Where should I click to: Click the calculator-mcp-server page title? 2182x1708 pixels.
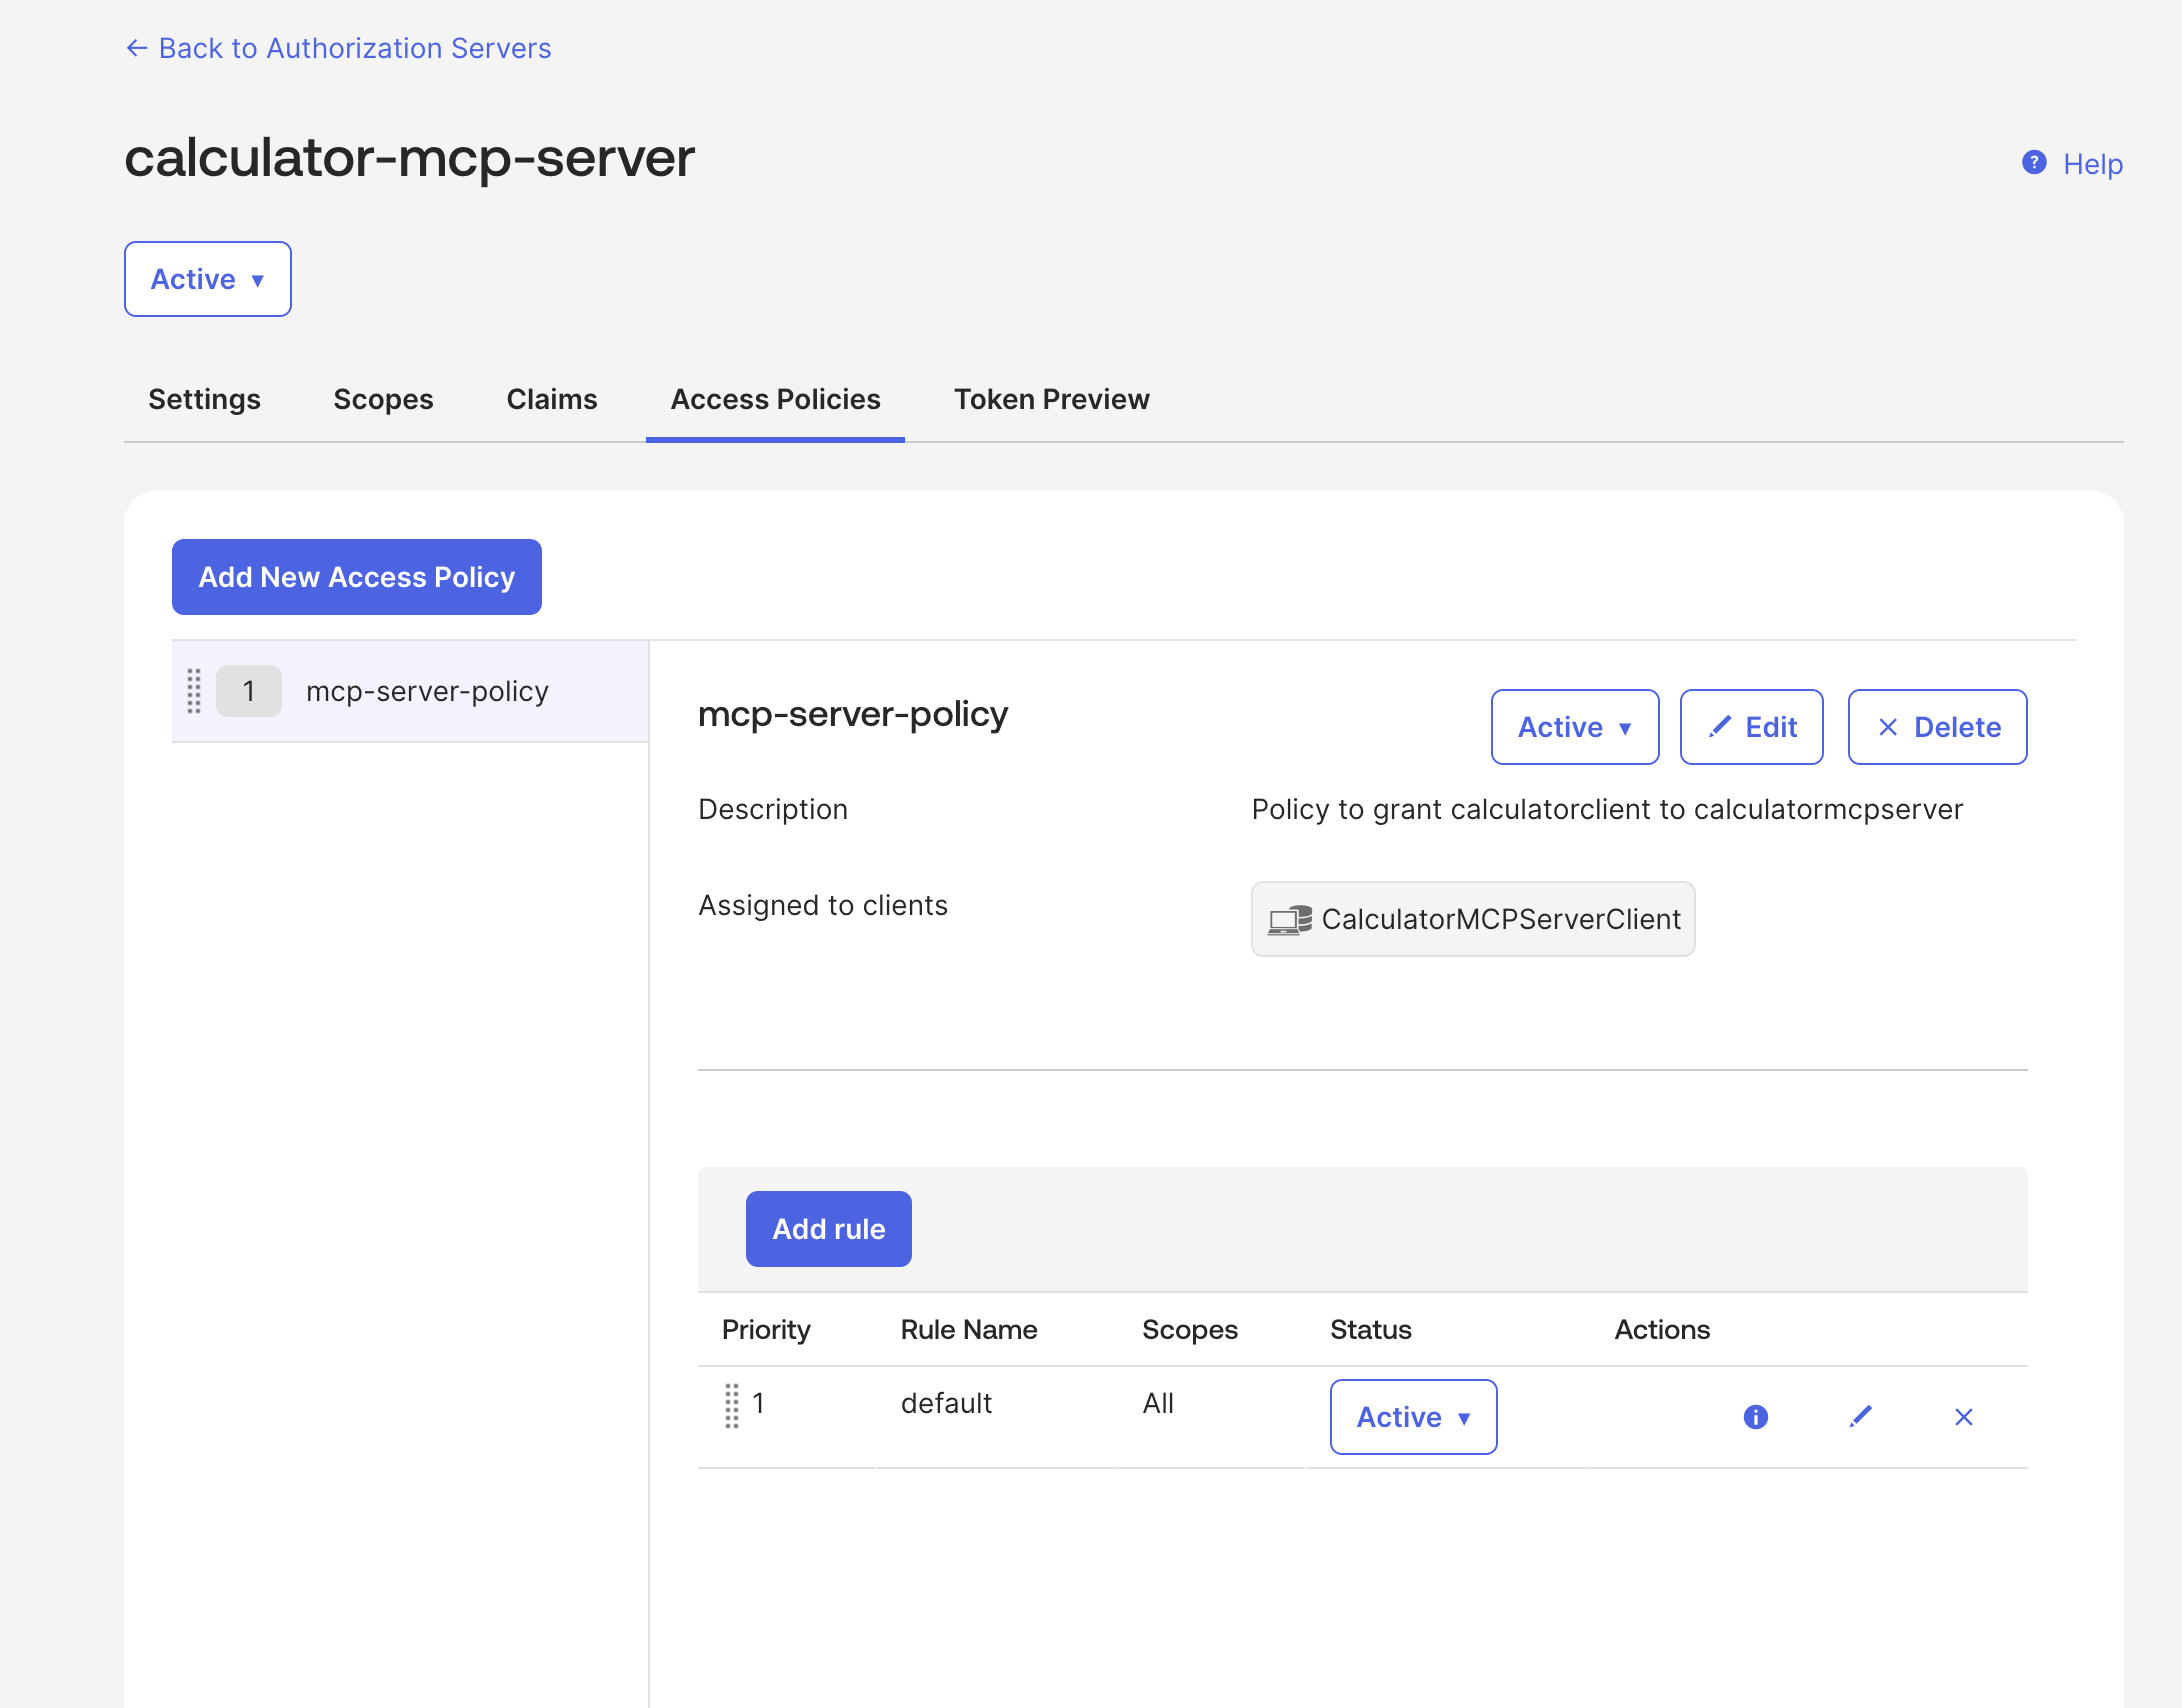410,158
